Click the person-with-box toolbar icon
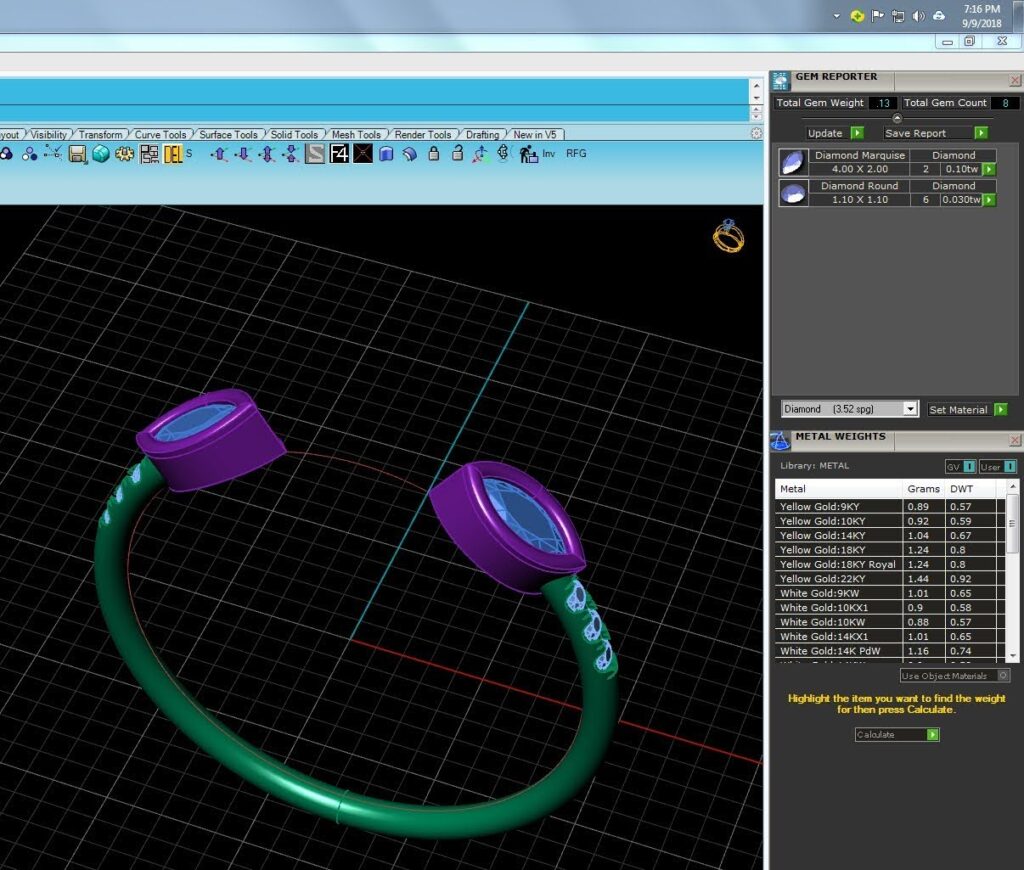This screenshot has width=1024, height=870. [528, 154]
